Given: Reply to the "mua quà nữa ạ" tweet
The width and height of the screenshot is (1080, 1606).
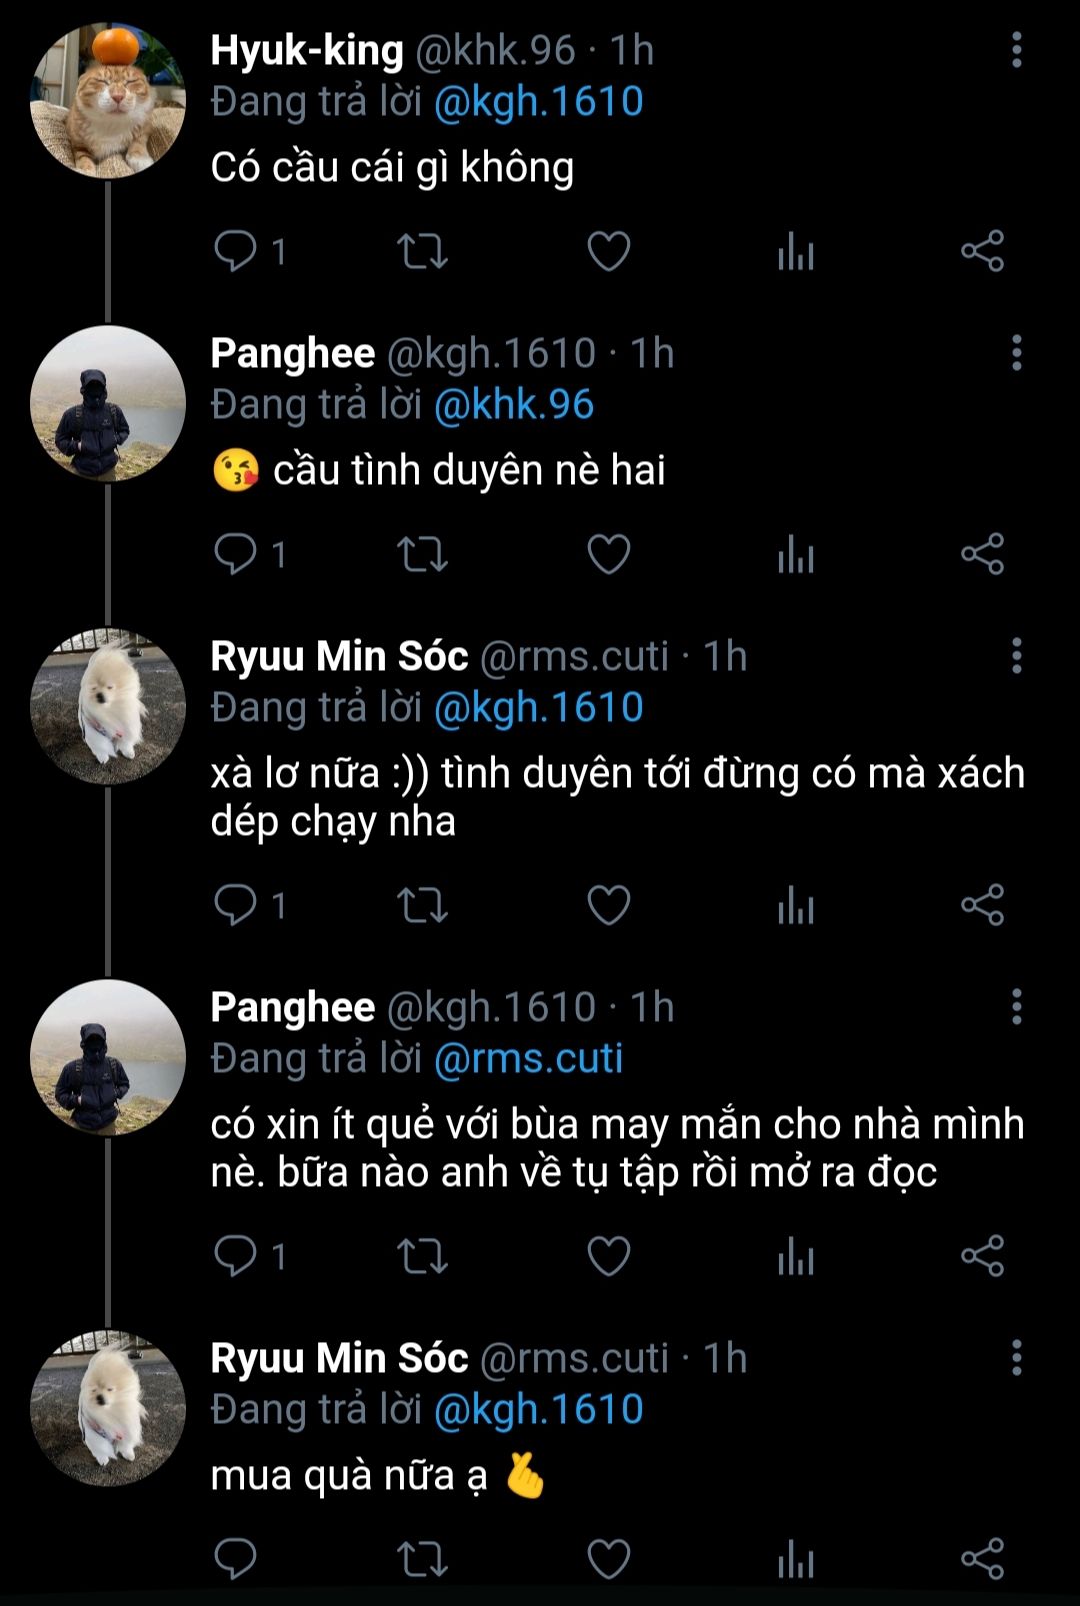Looking at the screenshot, I should coord(236,1559).
